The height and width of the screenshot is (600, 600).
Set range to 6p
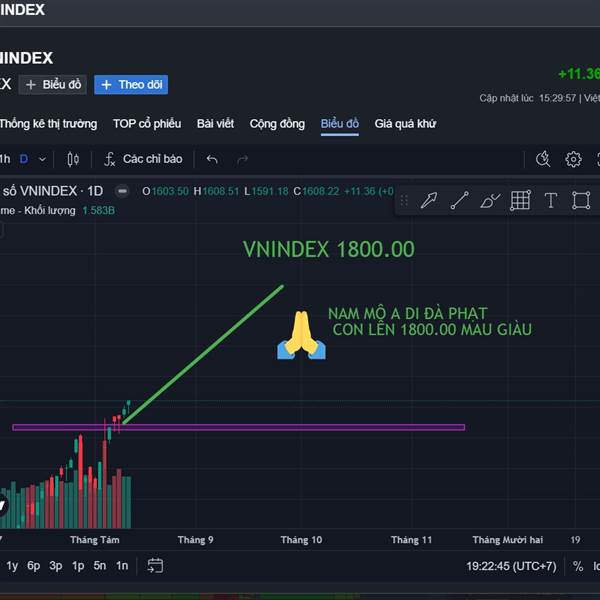click(34, 566)
